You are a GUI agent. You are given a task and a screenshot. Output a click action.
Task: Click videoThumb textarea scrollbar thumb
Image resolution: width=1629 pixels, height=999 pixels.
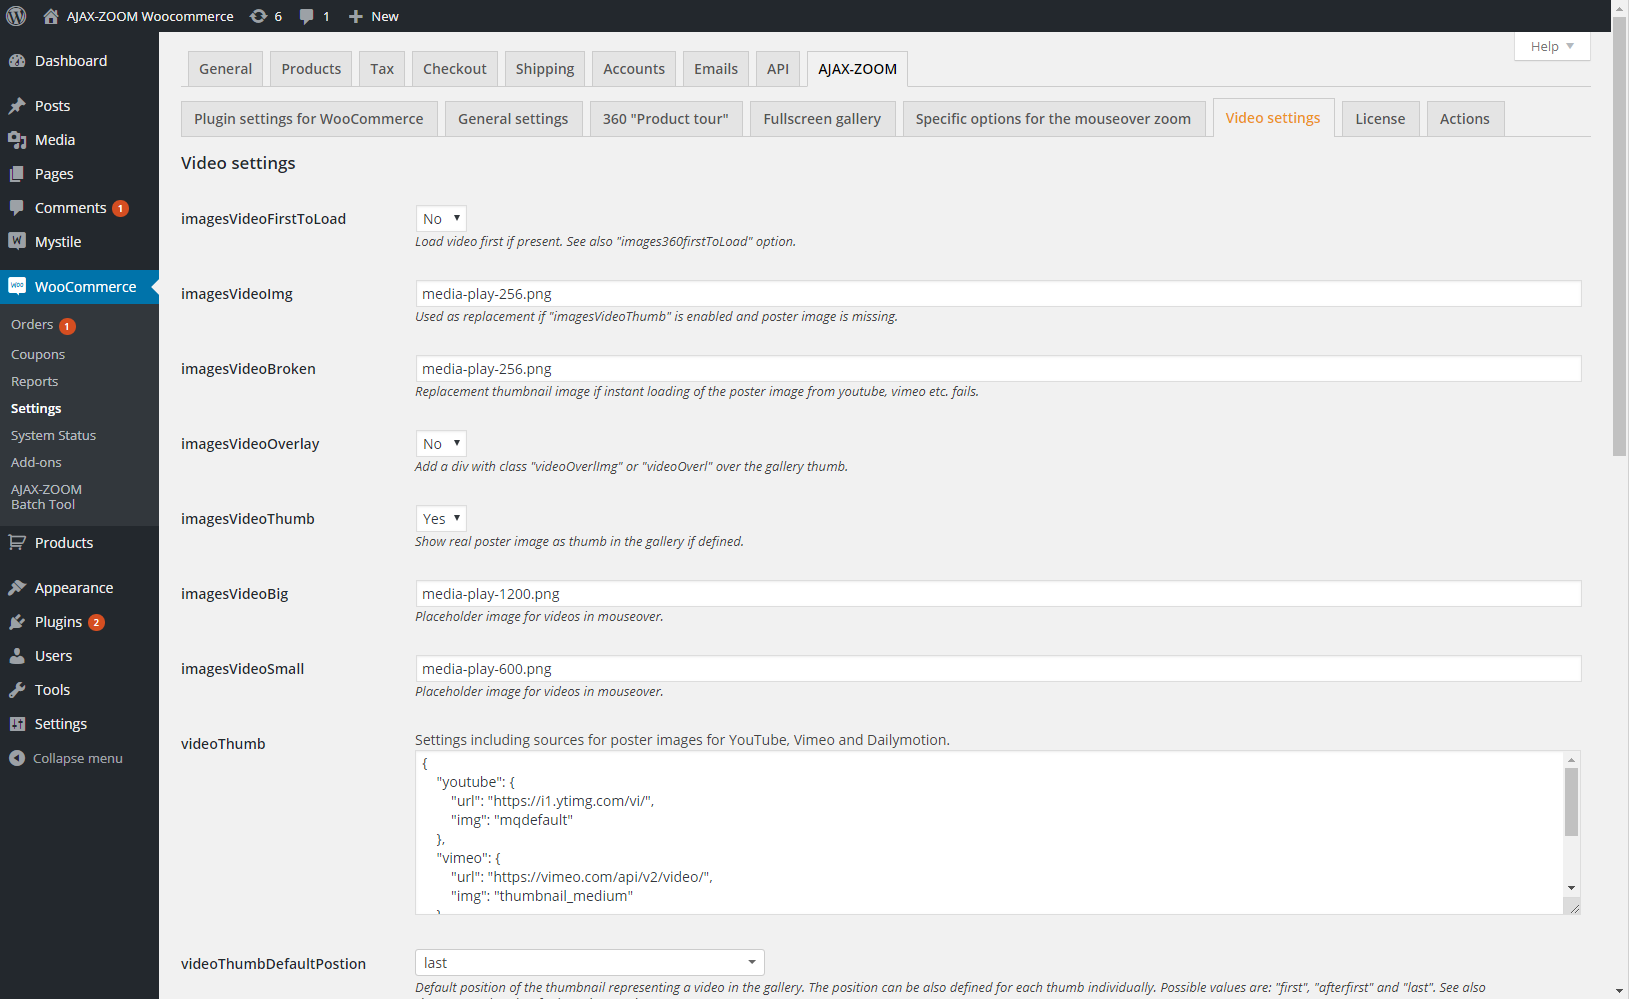tap(1572, 802)
